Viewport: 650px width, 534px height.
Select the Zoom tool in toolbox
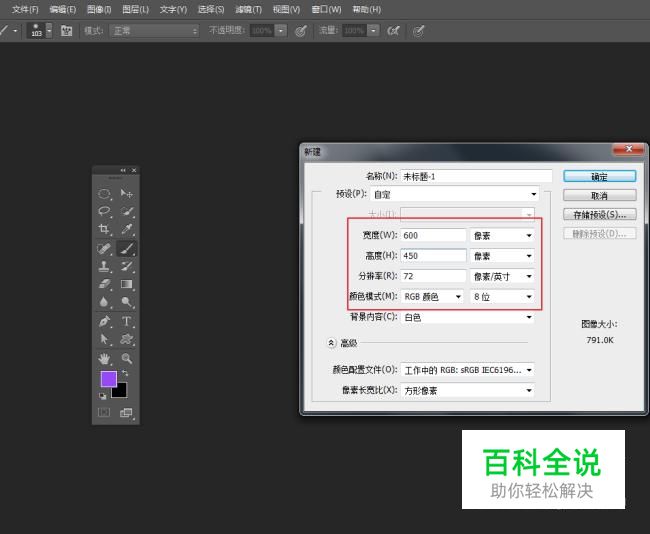127,357
